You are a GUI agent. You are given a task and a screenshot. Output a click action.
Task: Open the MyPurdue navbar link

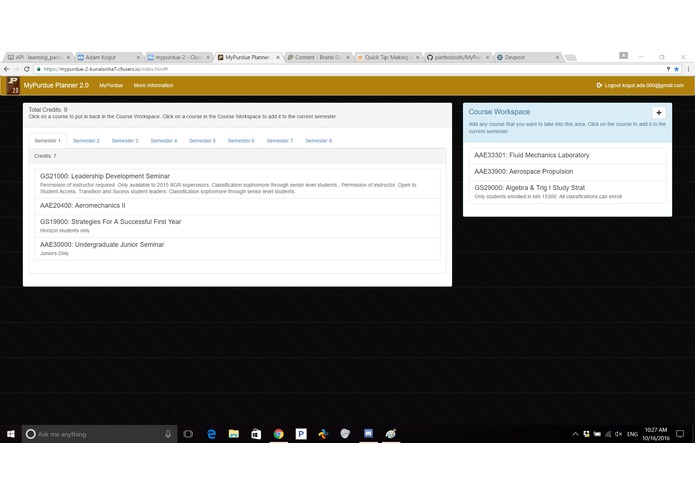pos(111,86)
